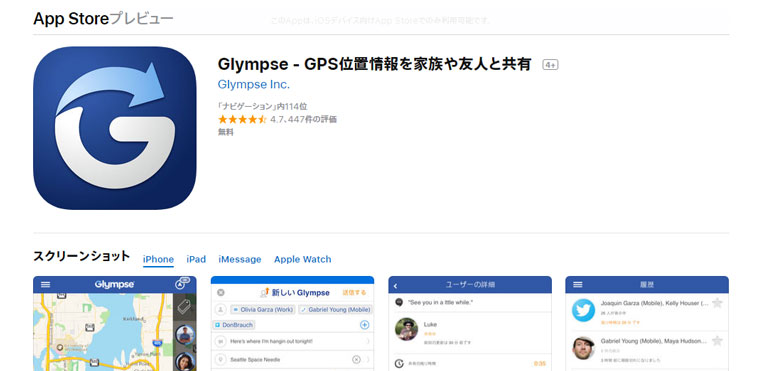The image size is (761, 371).
Task: Clear the Seattle Space Needle destination
Action: click(356, 360)
